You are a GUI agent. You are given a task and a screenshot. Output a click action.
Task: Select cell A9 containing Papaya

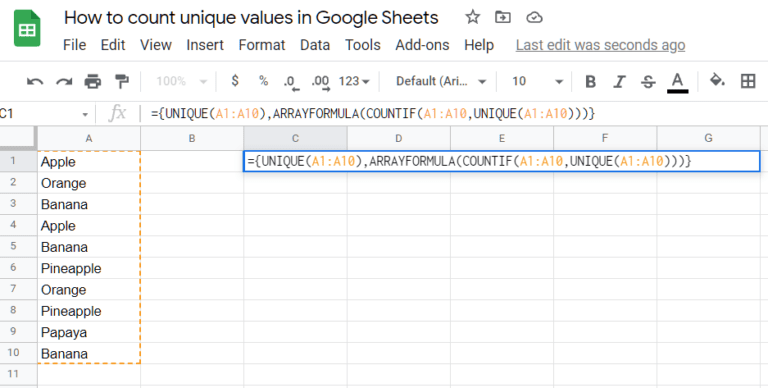(89, 332)
